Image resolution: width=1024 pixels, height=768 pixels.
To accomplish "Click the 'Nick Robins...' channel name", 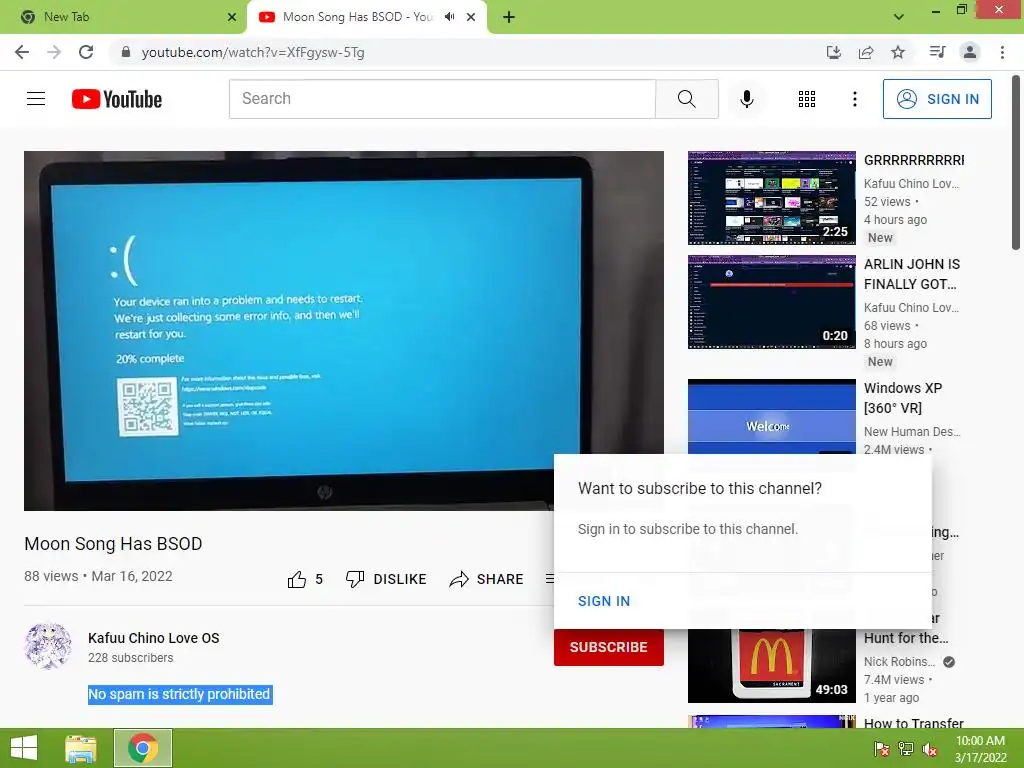I will coord(899,662).
